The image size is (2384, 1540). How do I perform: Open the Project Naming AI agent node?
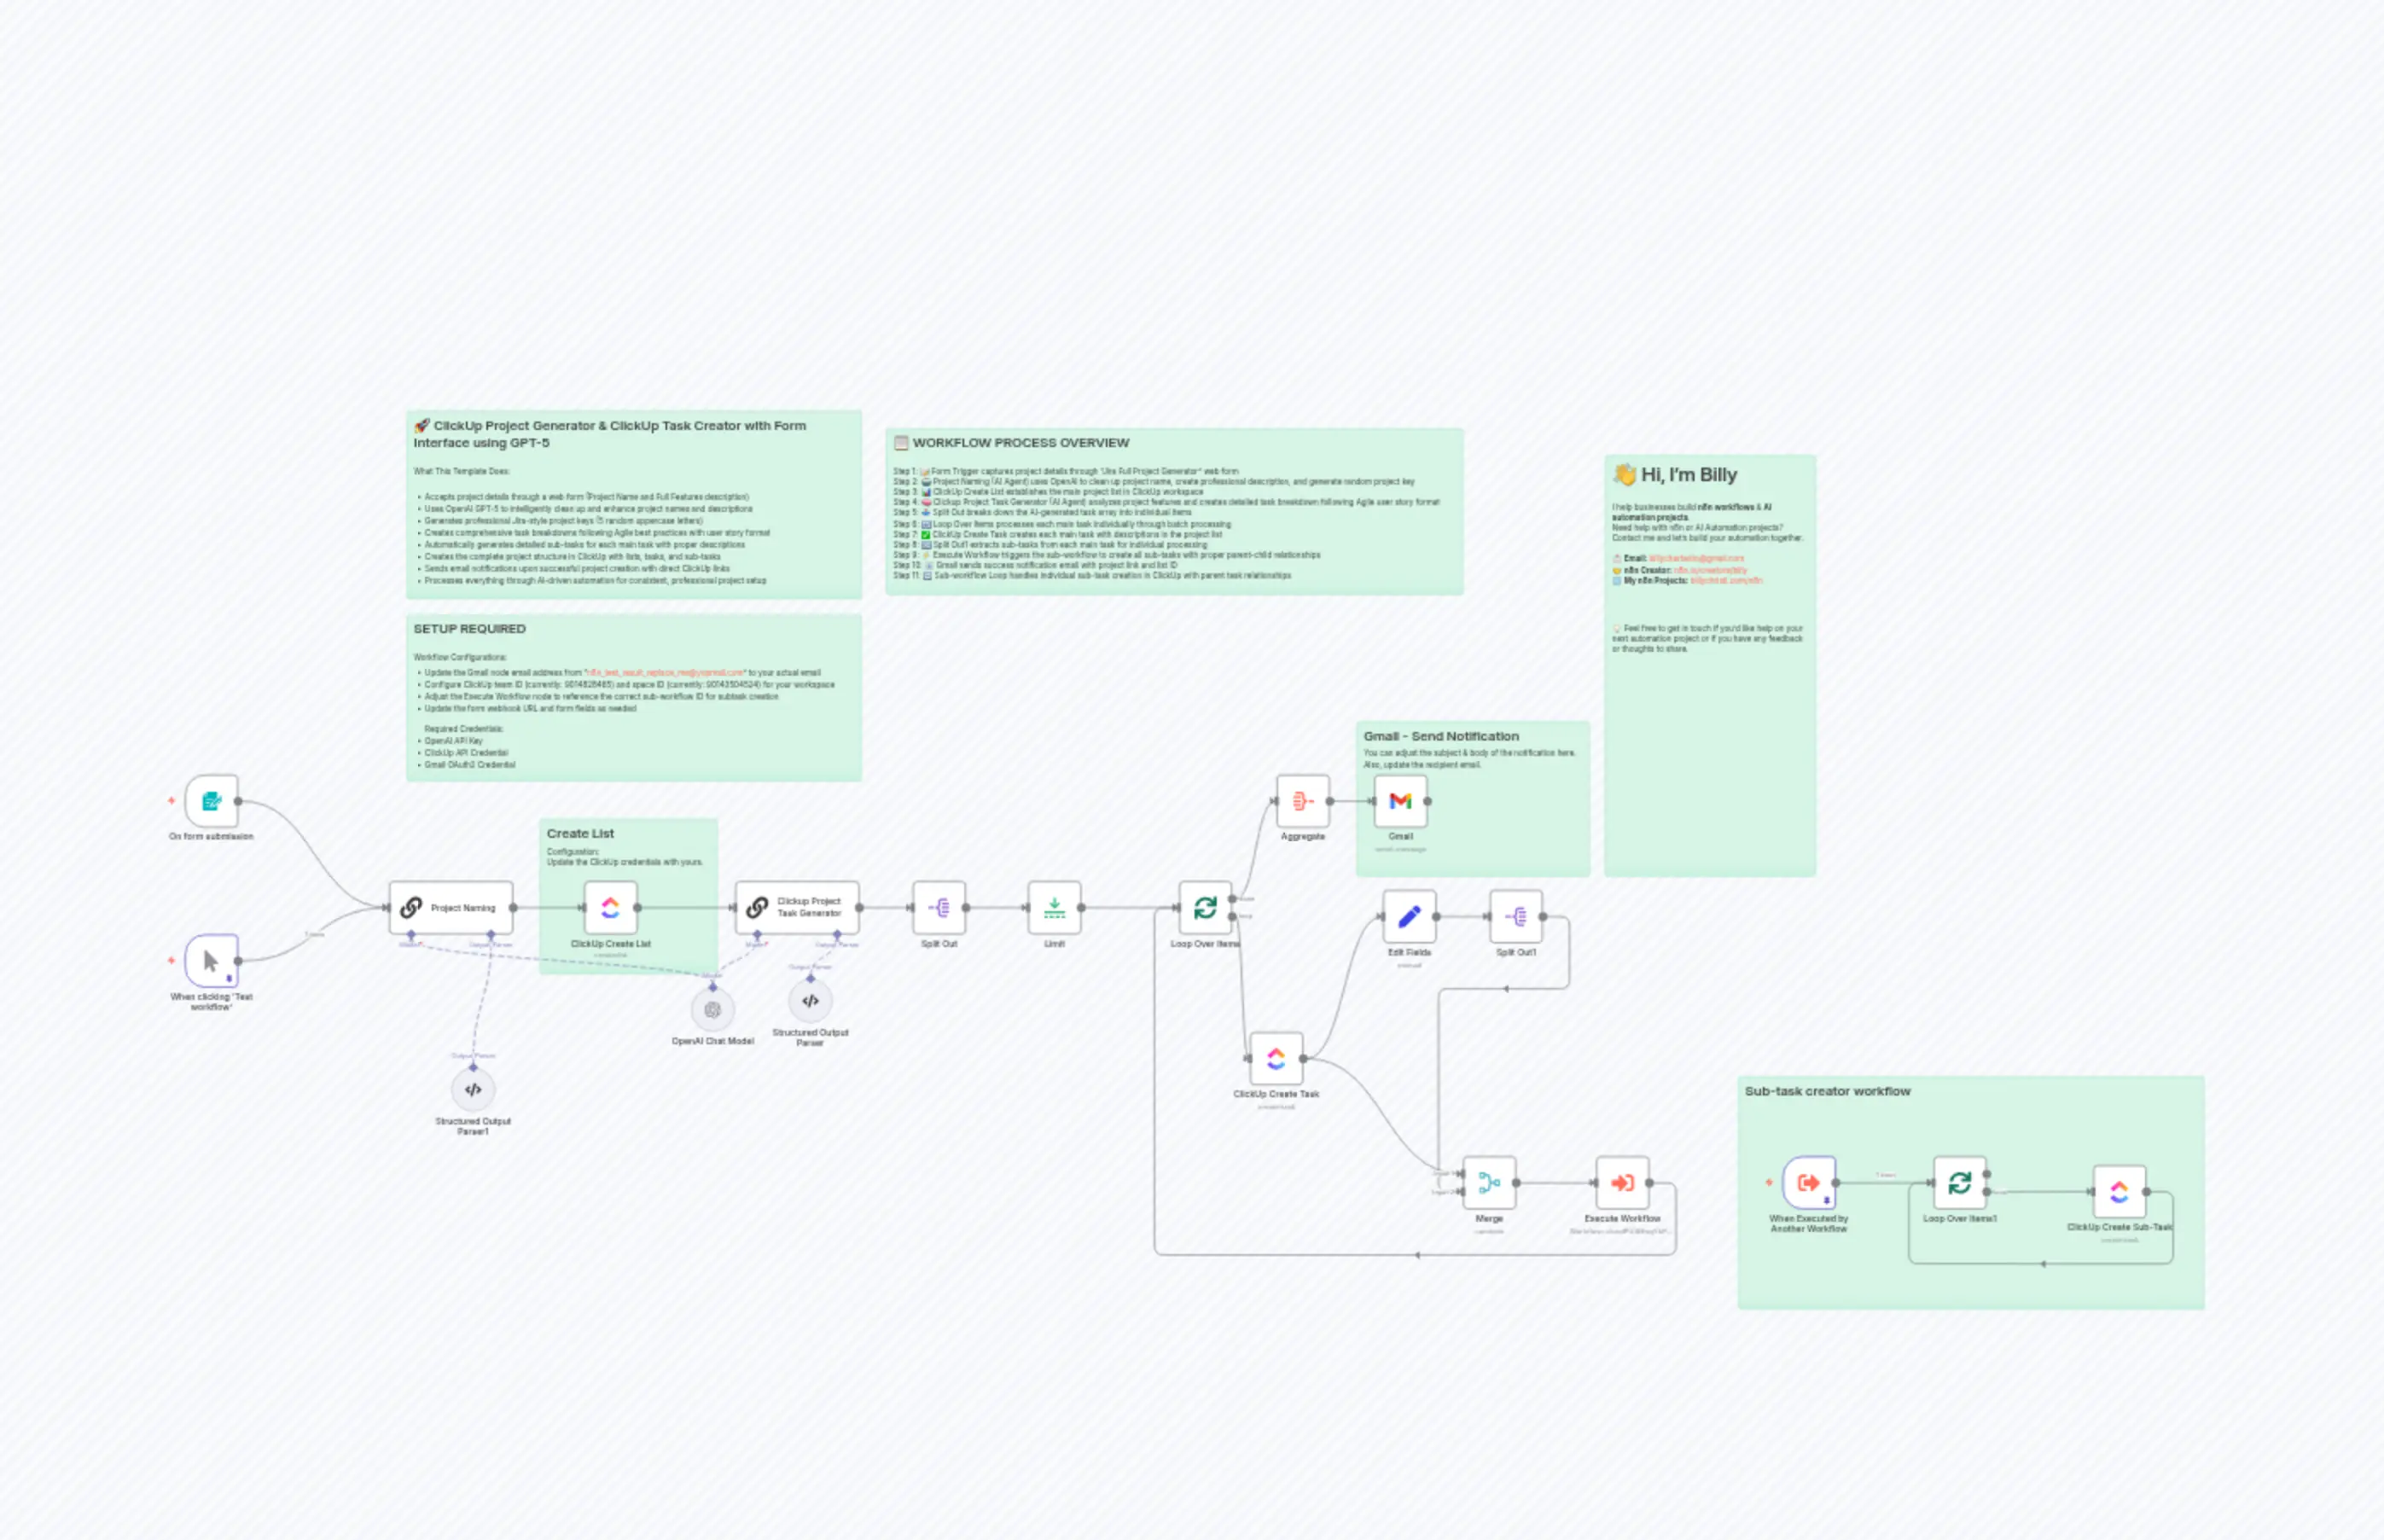(451, 907)
